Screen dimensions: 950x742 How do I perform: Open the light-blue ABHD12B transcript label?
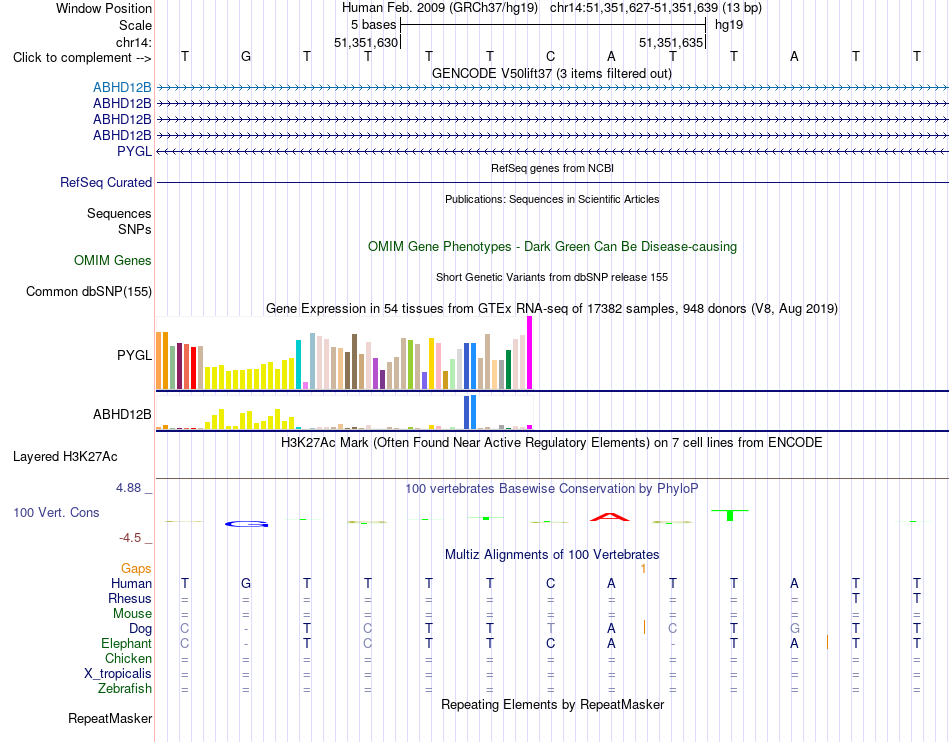click(122, 88)
